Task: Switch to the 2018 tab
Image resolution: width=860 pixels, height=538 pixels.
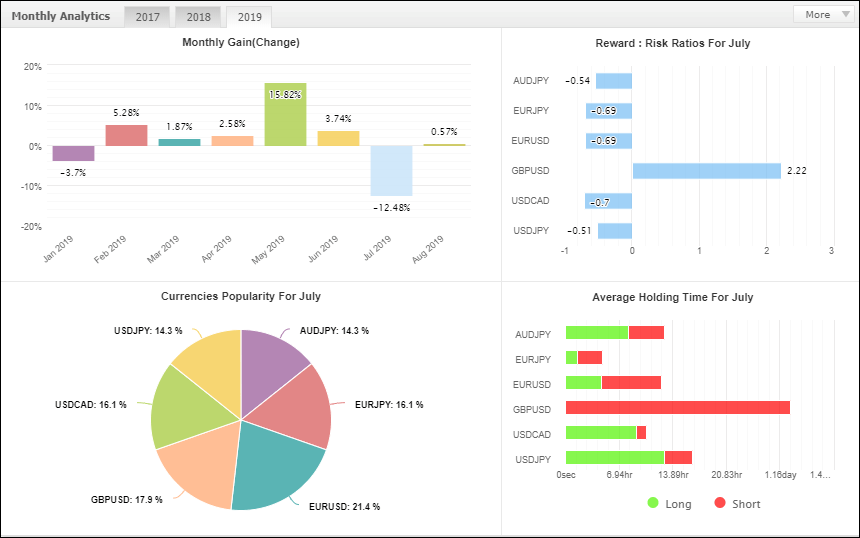Action: coord(198,17)
